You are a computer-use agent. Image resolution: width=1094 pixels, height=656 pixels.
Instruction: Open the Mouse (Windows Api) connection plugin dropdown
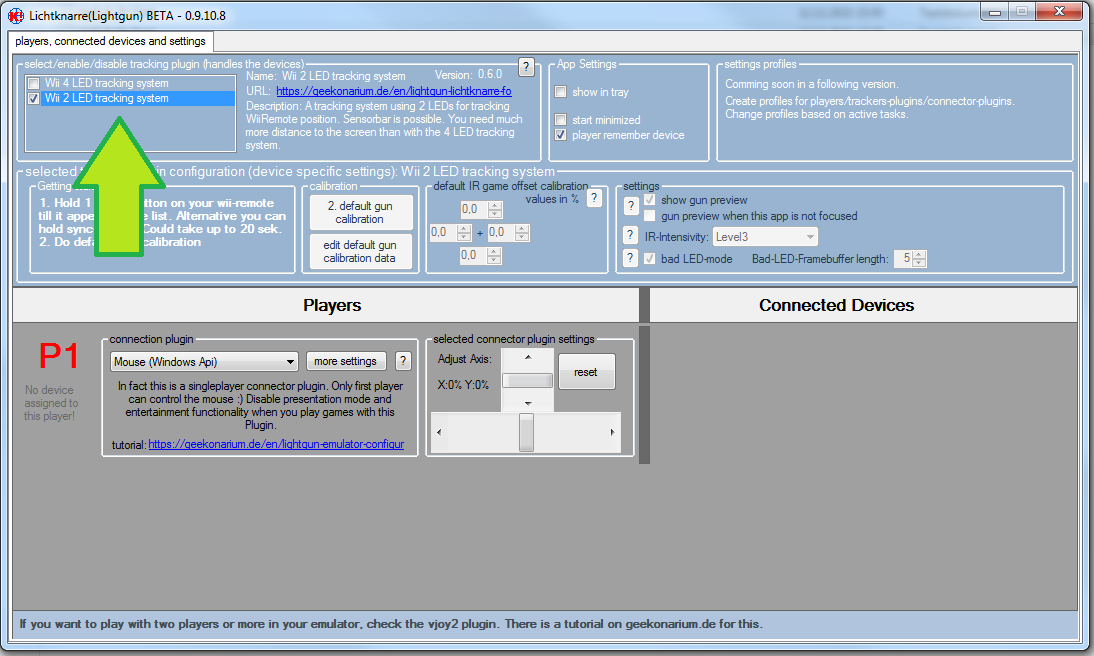[x=204, y=361]
